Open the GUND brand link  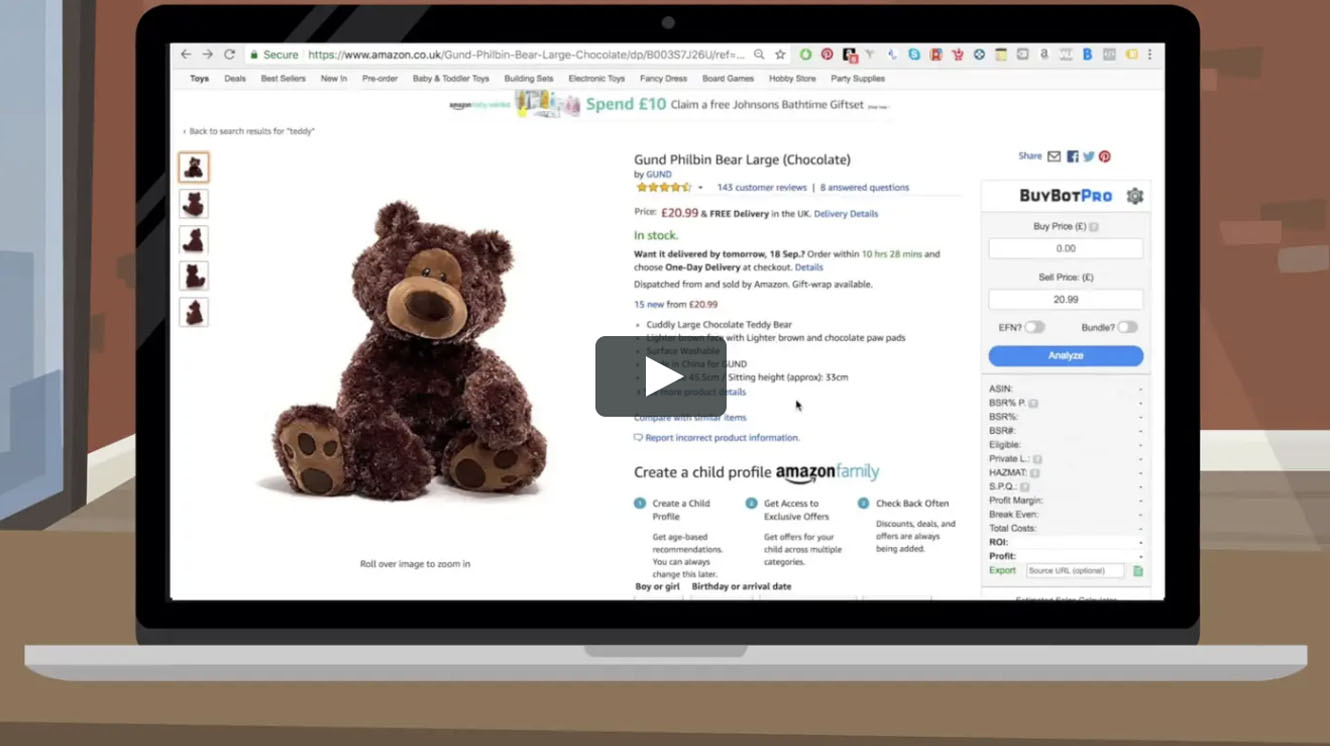point(659,174)
